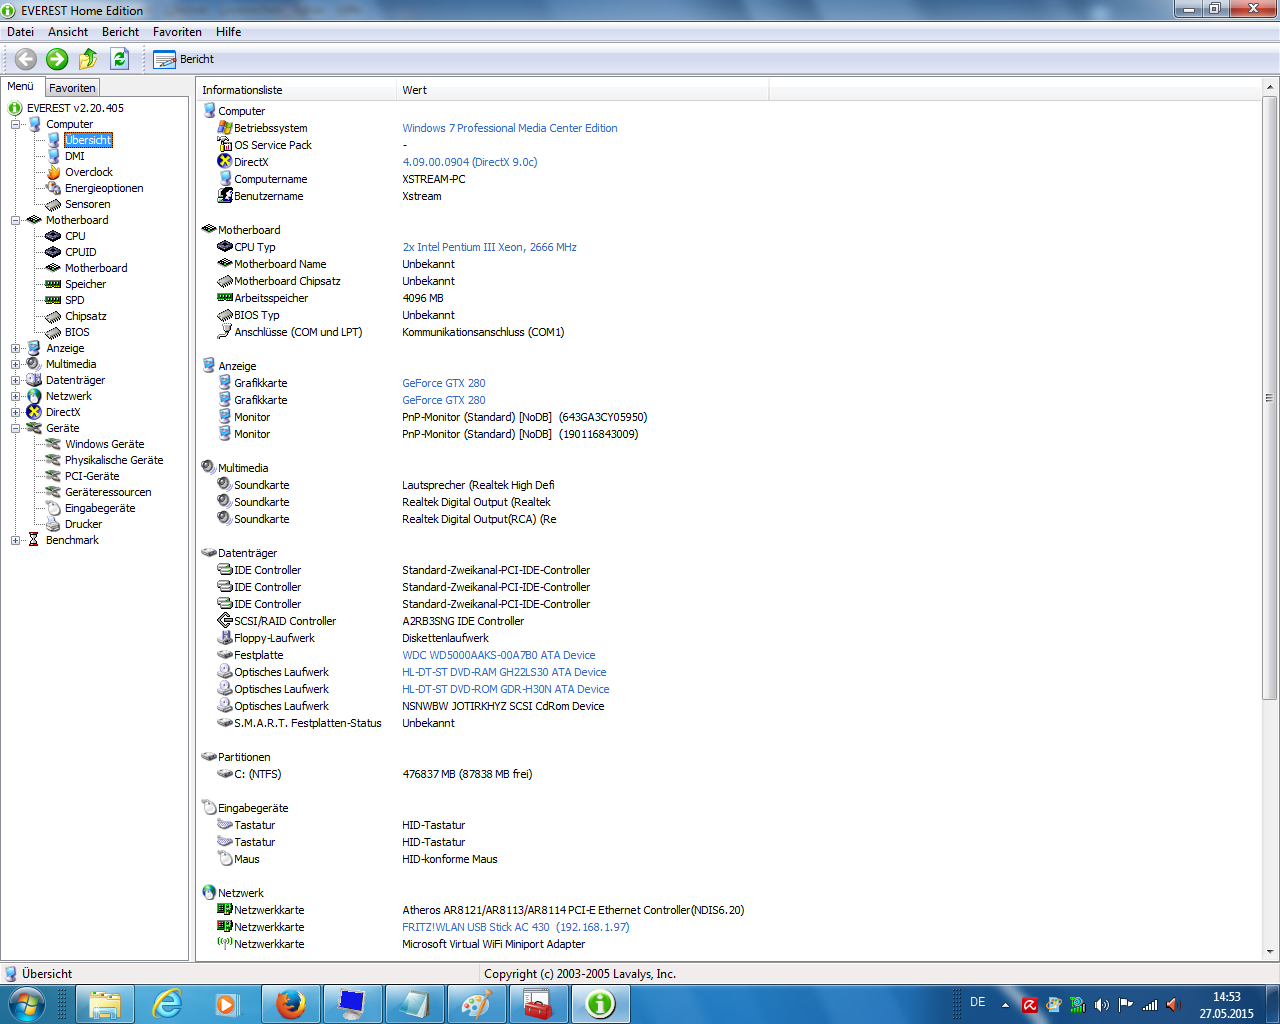Click the EVEREST info icon in taskbar
Screen dimensions: 1280x1024
(x=600, y=1004)
